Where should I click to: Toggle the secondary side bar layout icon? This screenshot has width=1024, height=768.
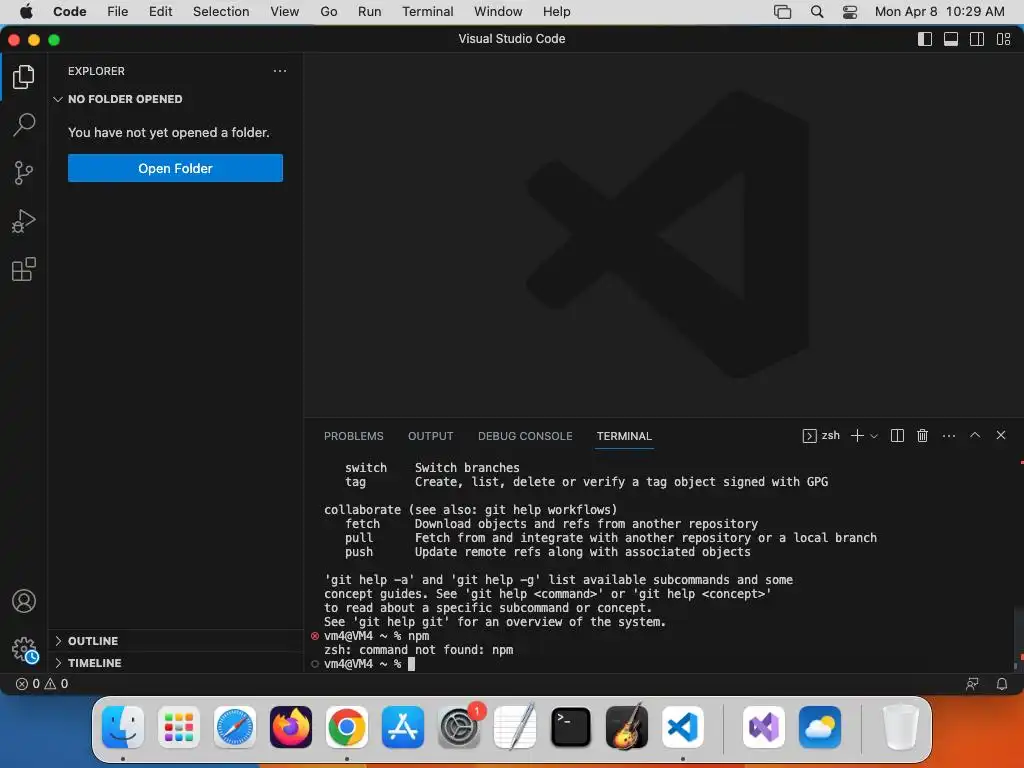tap(977, 39)
